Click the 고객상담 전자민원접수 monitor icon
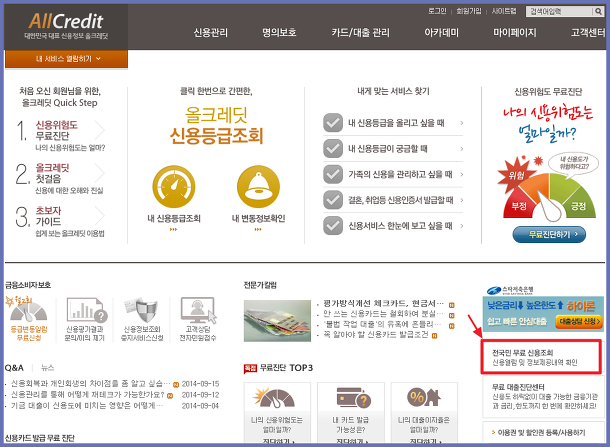 point(198,310)
